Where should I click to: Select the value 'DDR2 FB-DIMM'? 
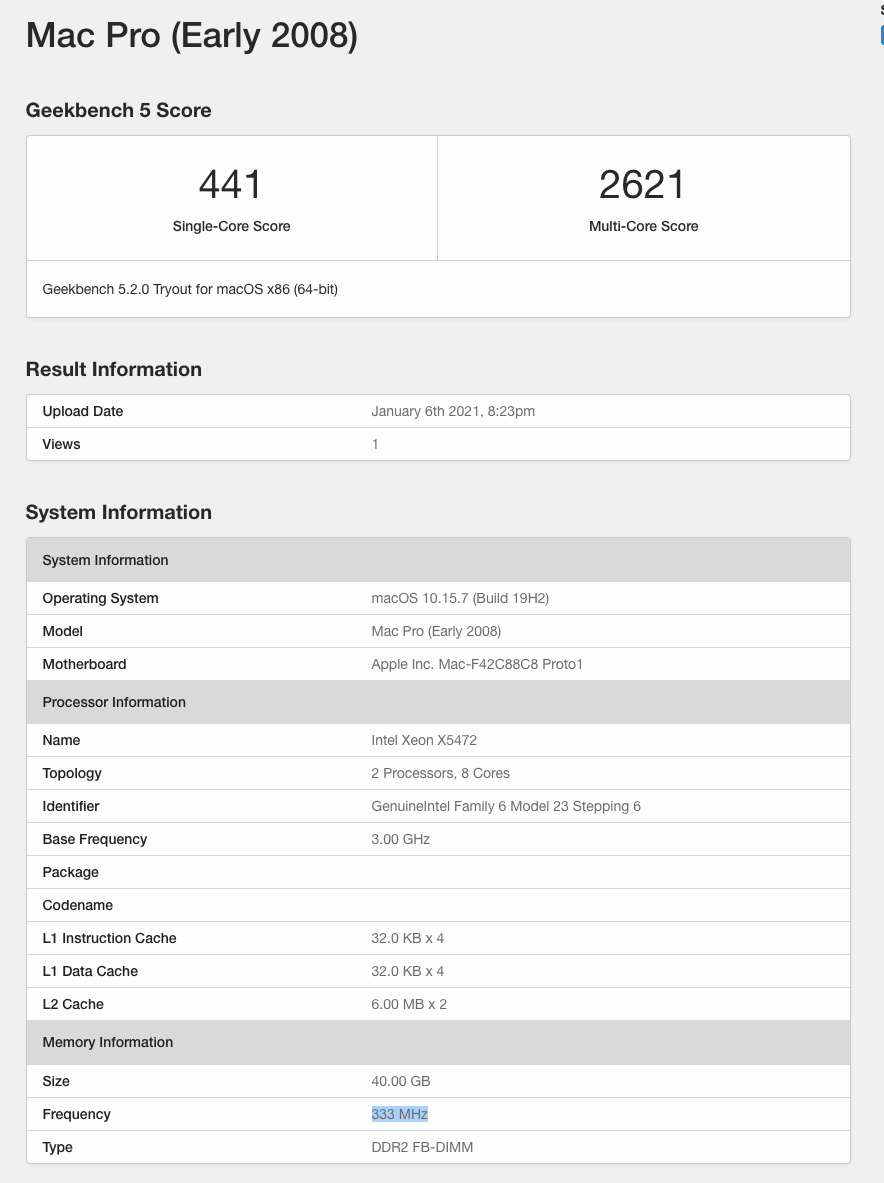[422, 1148]
